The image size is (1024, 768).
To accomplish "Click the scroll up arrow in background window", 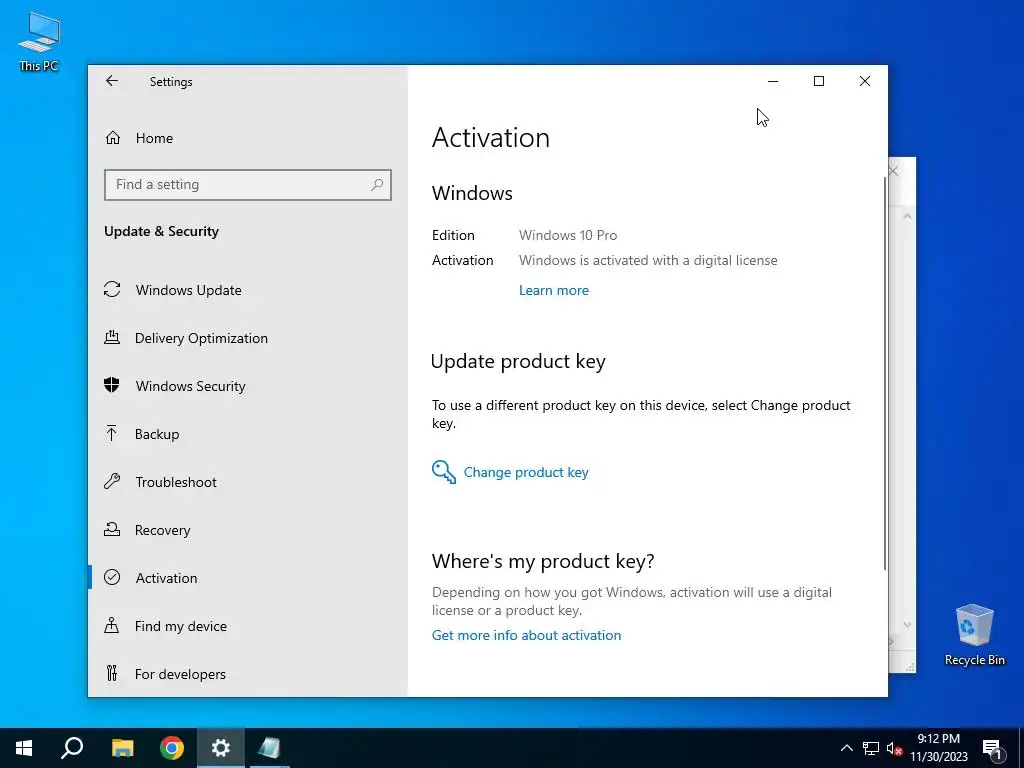I will point(907,216).
